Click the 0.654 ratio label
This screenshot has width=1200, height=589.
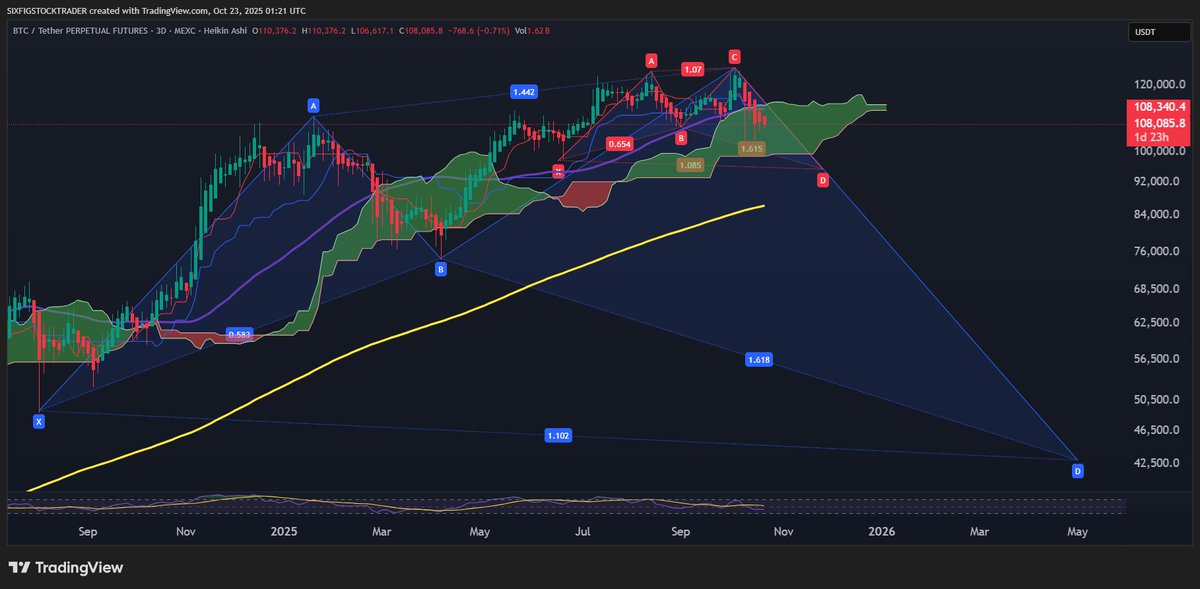[619, 144]
